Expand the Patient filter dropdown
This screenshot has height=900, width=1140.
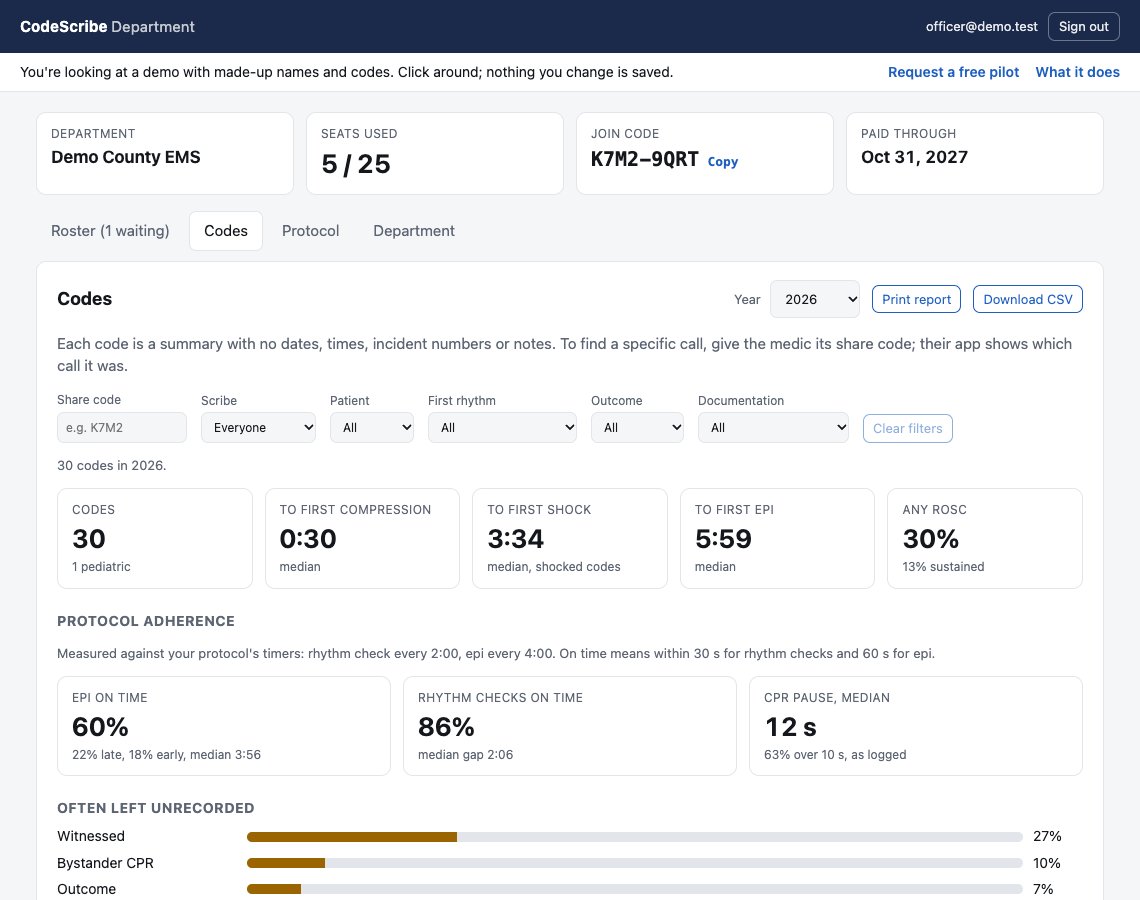point(372,427)
